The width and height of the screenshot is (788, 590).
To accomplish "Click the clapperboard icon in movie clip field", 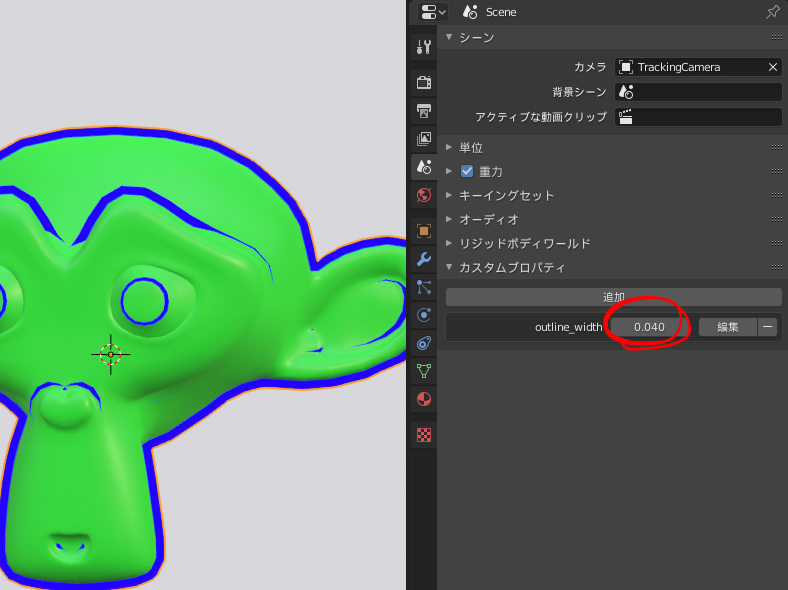I will coord(626,117).
